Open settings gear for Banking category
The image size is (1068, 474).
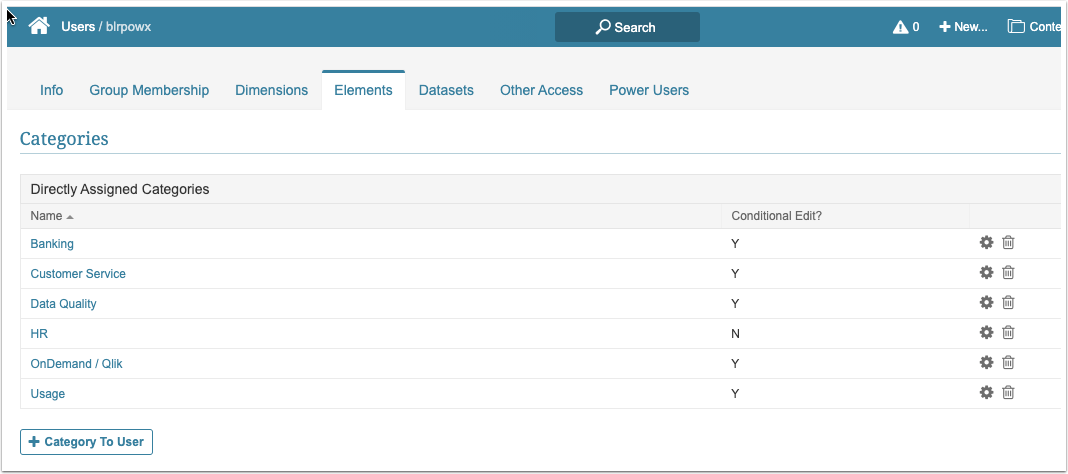coord(986,243)
